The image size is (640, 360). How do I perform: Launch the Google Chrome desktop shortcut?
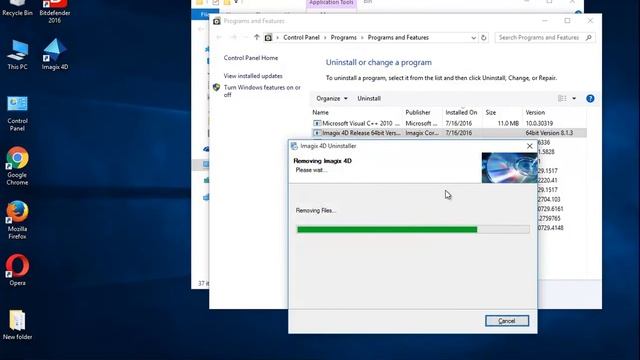(17, 166)
